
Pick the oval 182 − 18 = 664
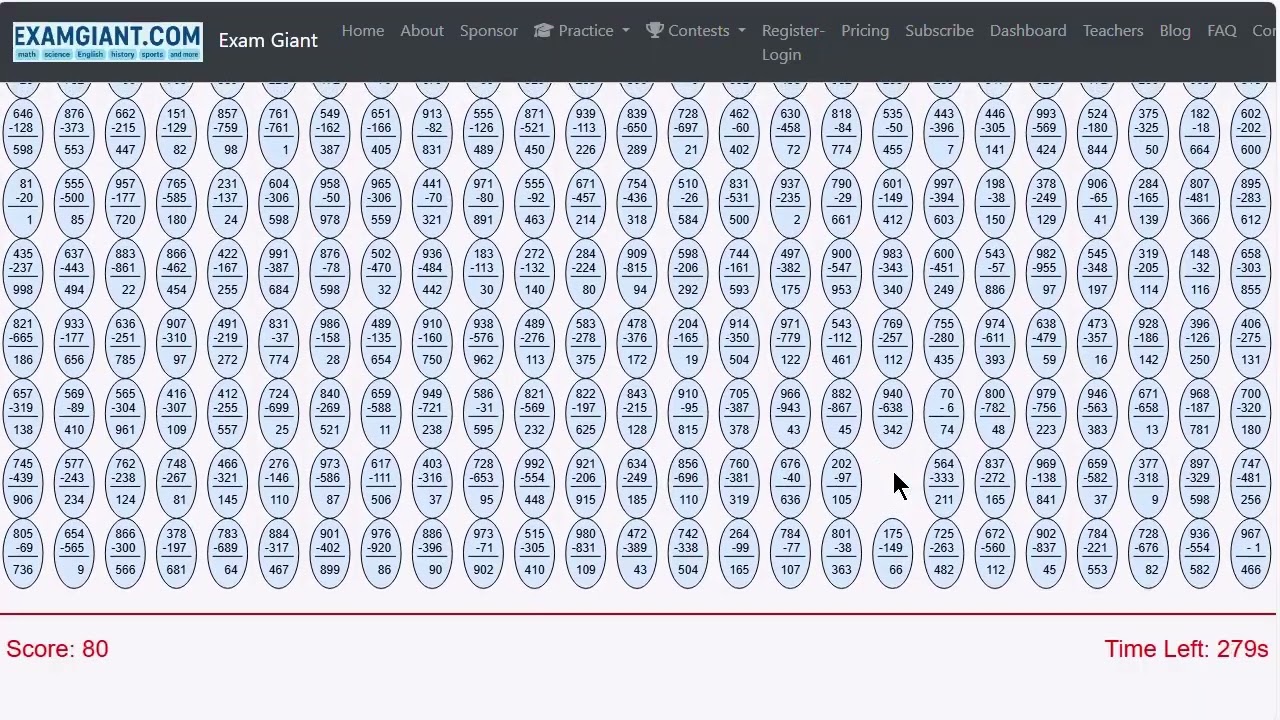tap(1200, 132)
